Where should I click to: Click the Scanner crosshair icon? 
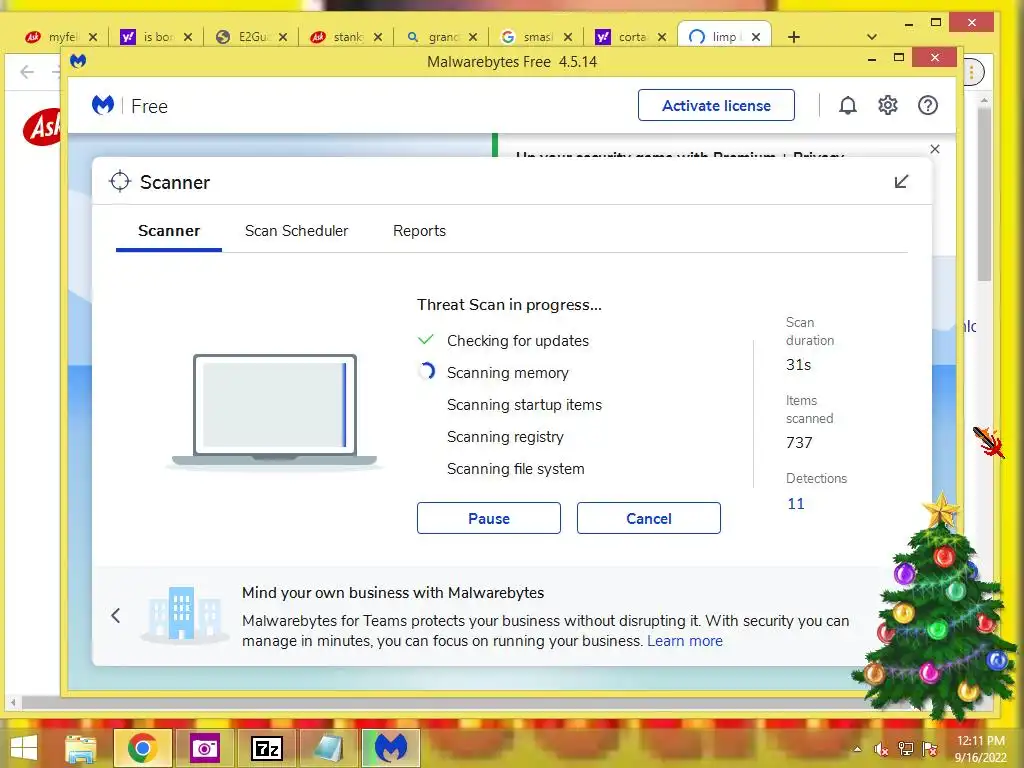120,182
